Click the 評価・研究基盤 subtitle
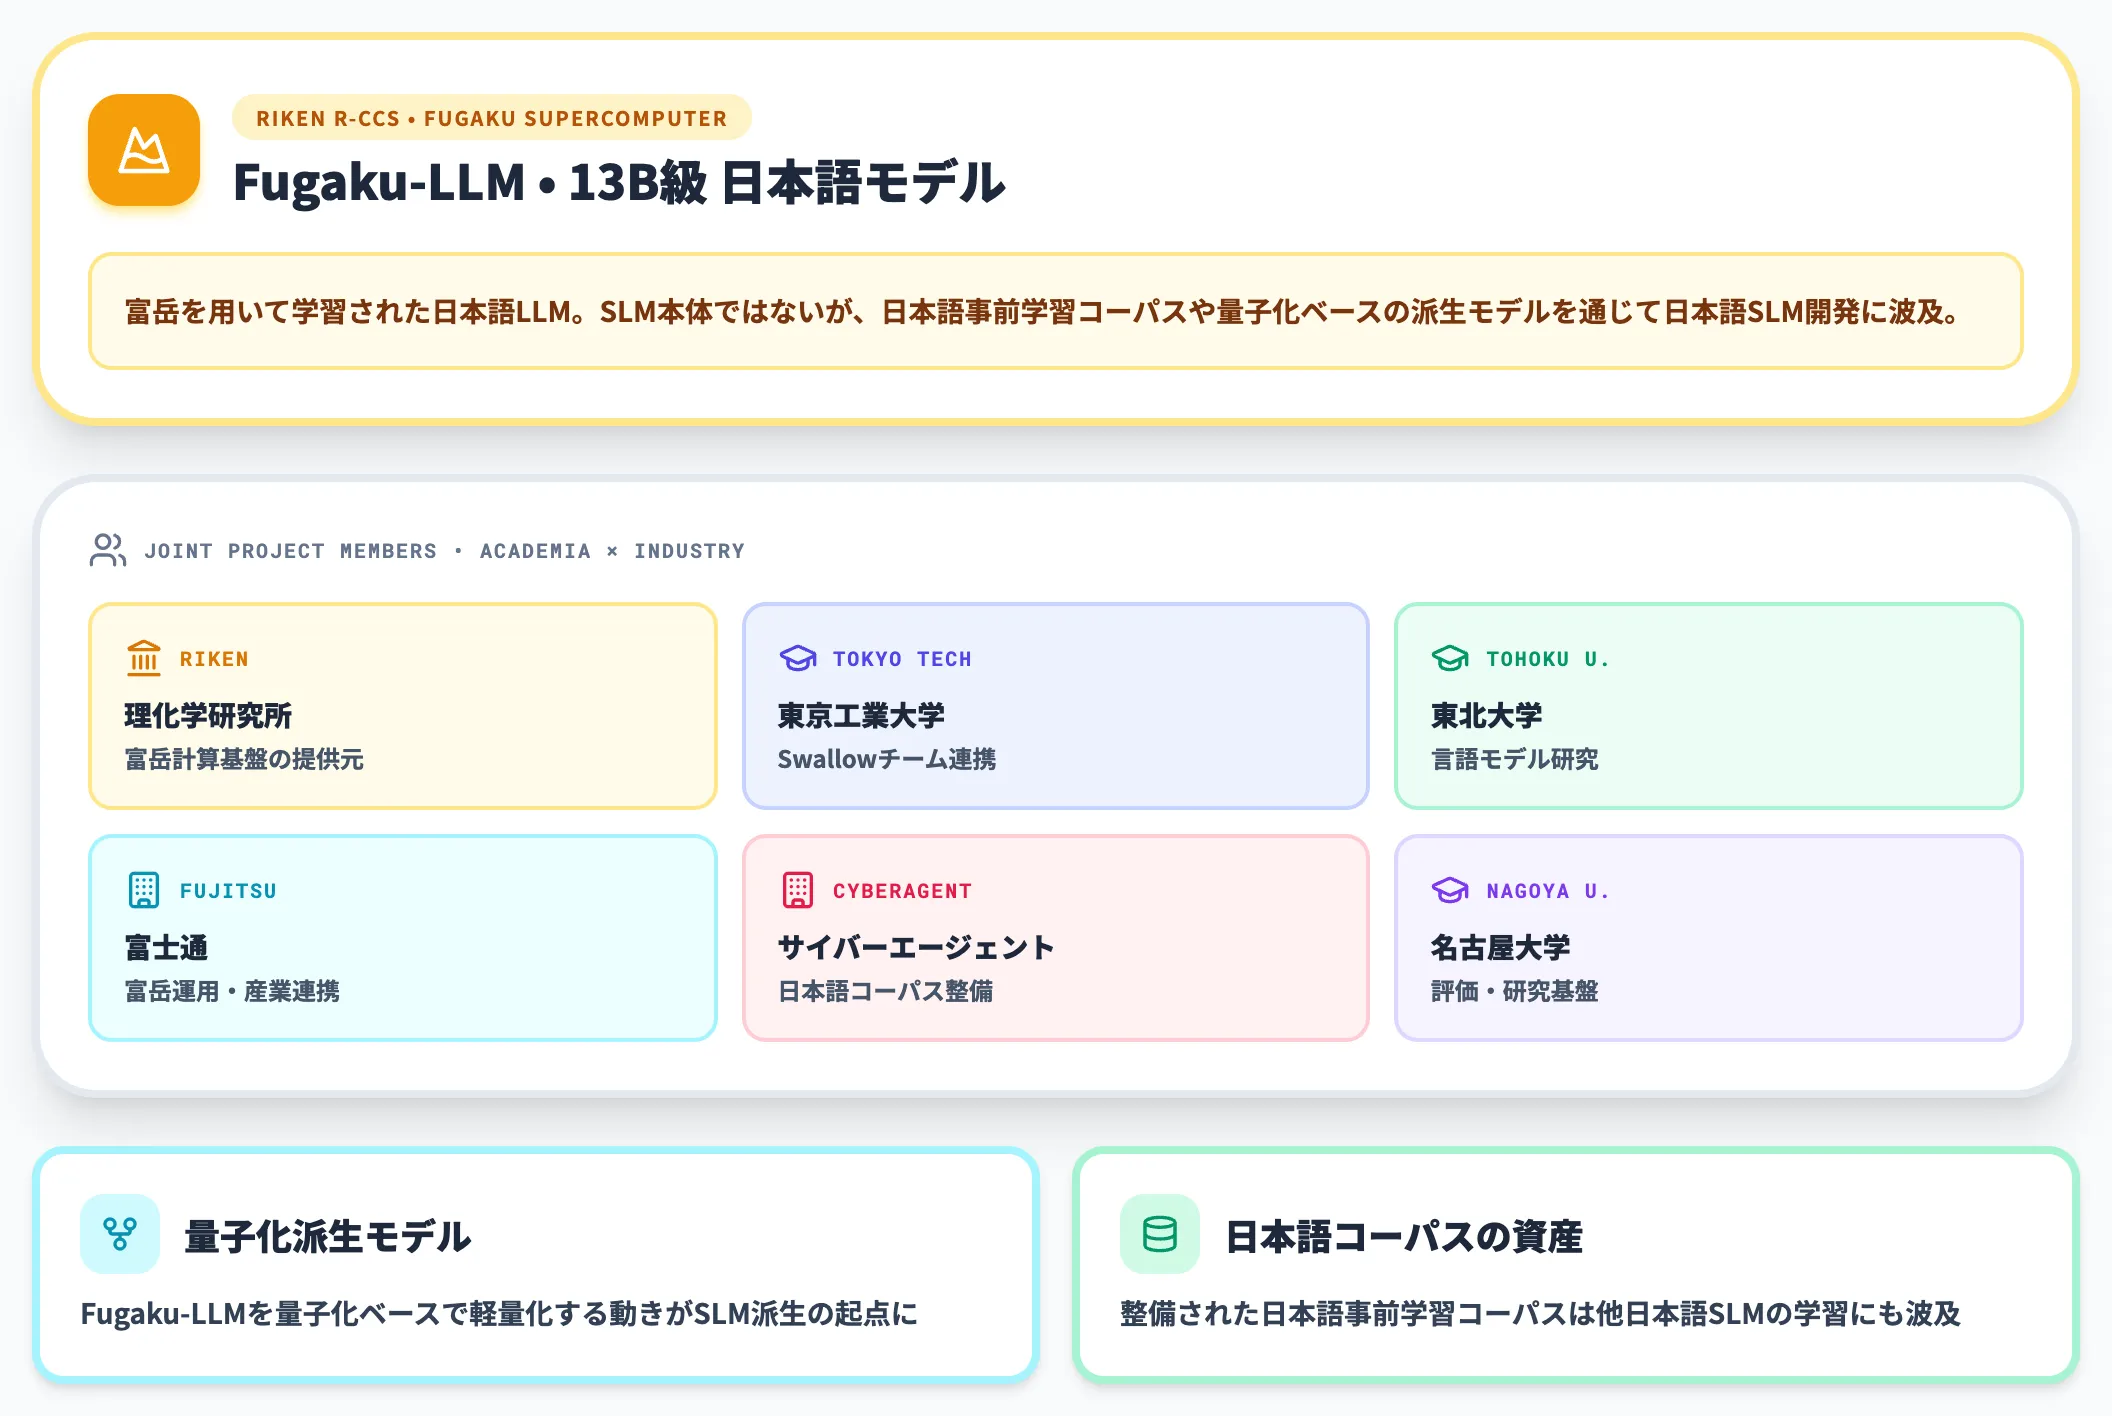This screenshot has width=2112, height=1416. (1515, 991)
